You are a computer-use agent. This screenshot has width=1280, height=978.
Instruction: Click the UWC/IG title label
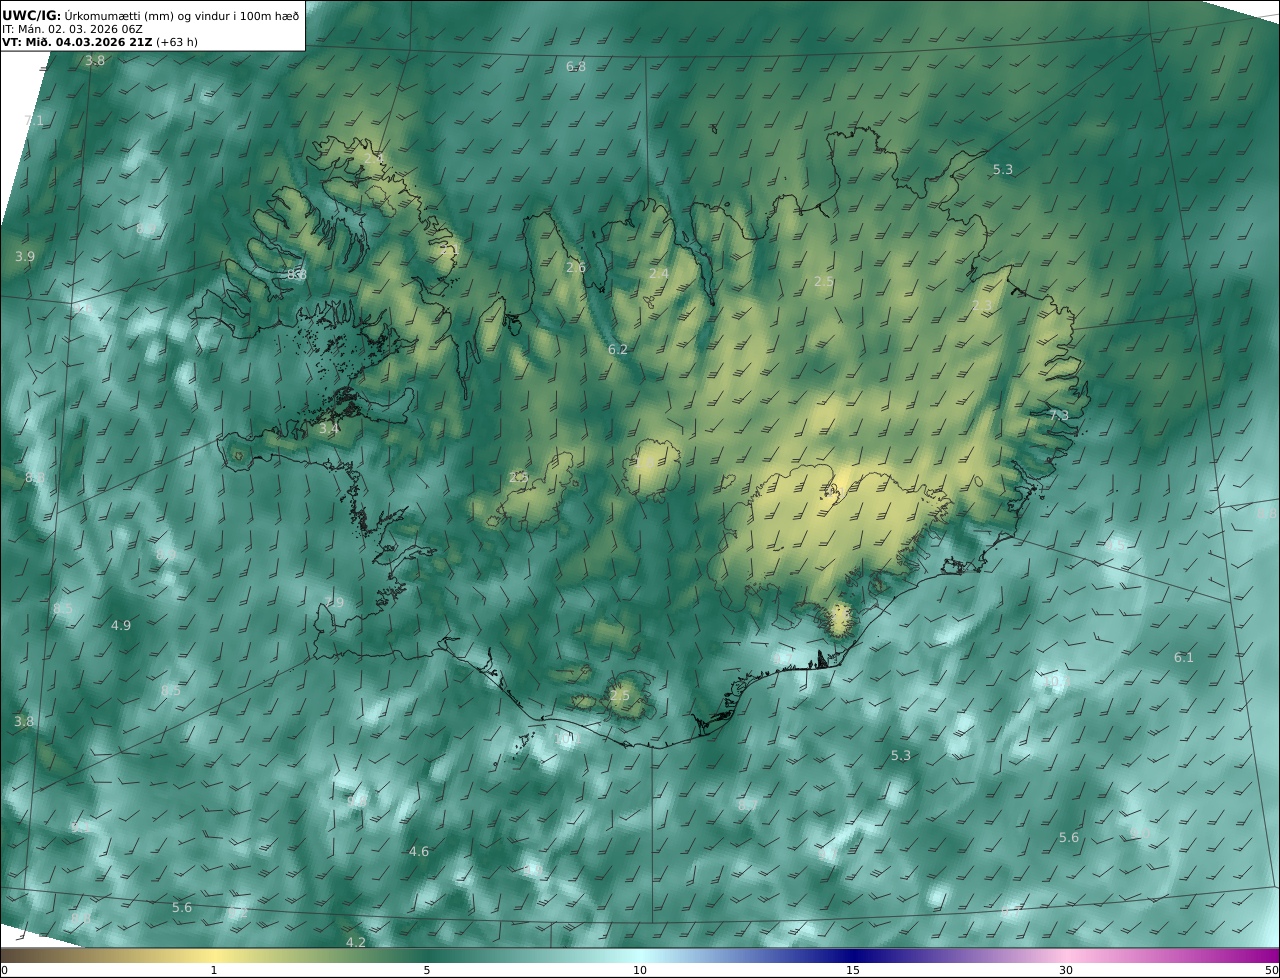(x=32, y=15)
